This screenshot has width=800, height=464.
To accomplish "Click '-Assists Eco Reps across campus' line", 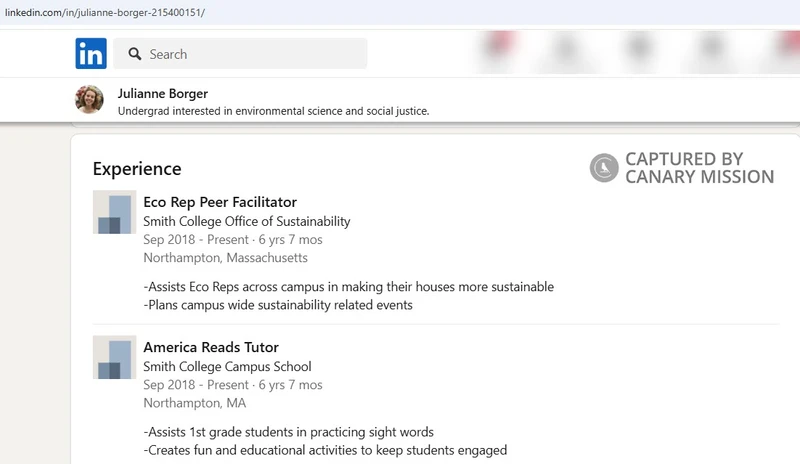I will (x=348, y=287).
